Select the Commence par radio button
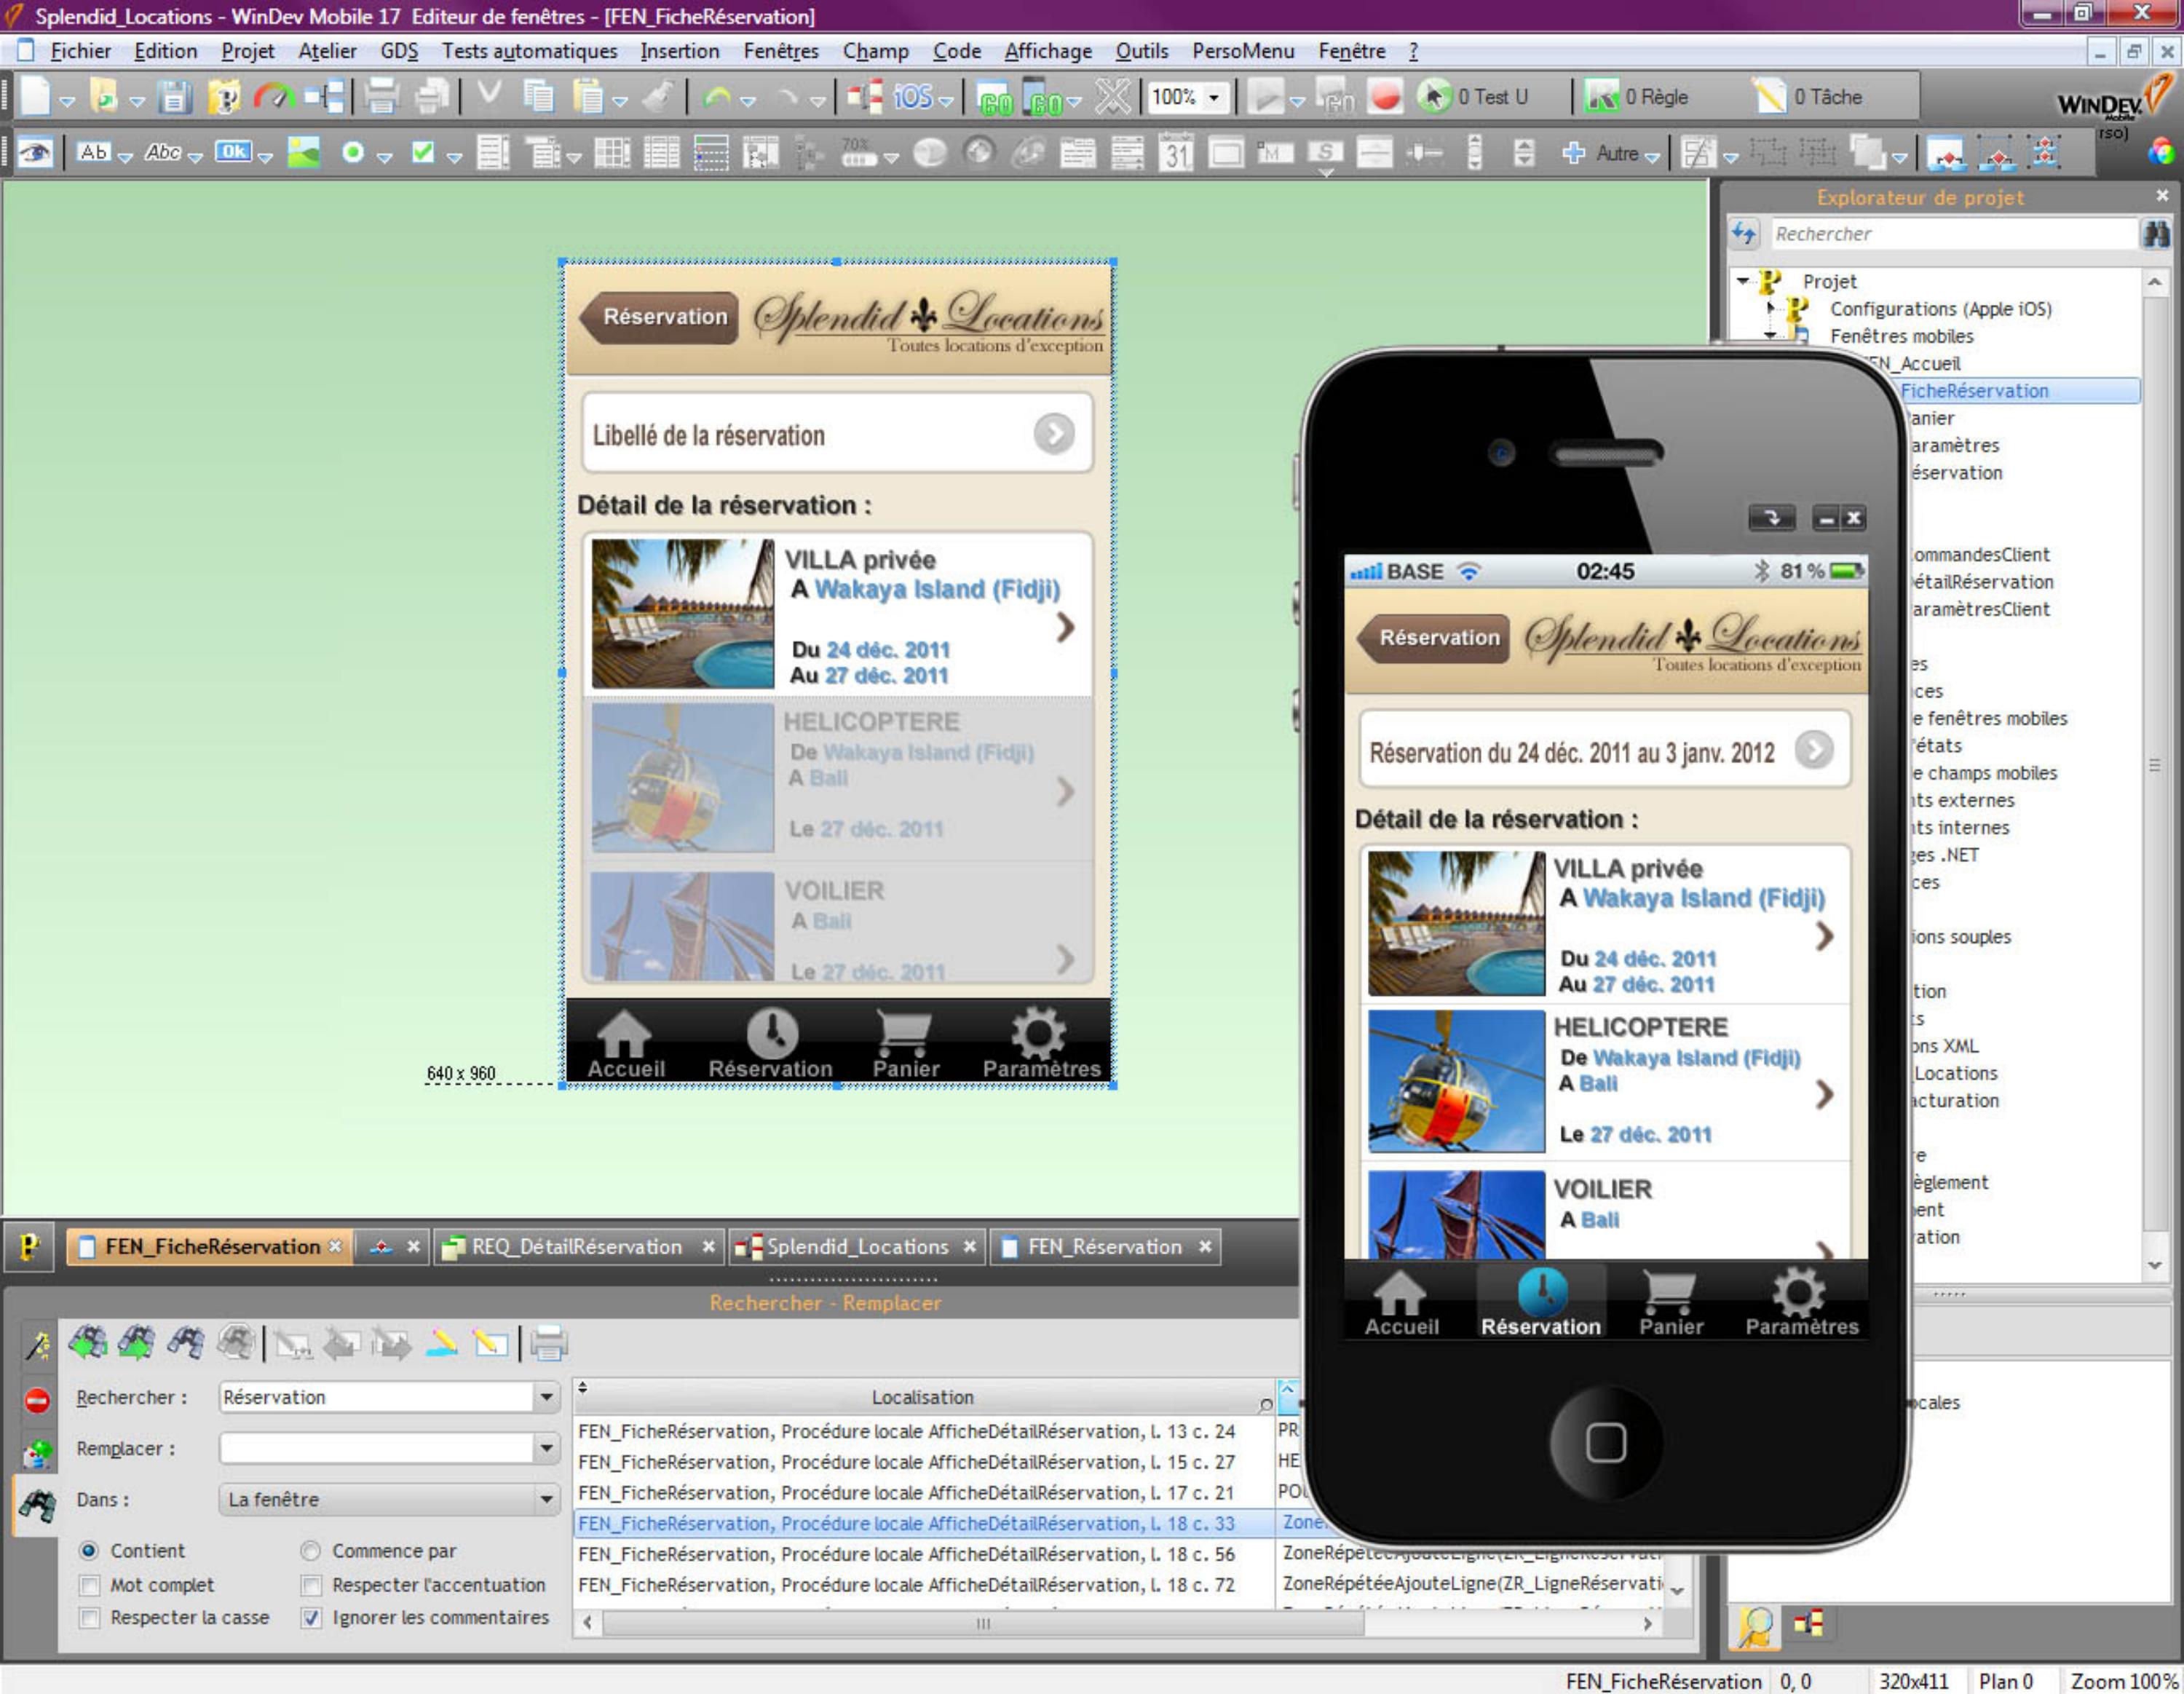 click(x=311, y=1551)
